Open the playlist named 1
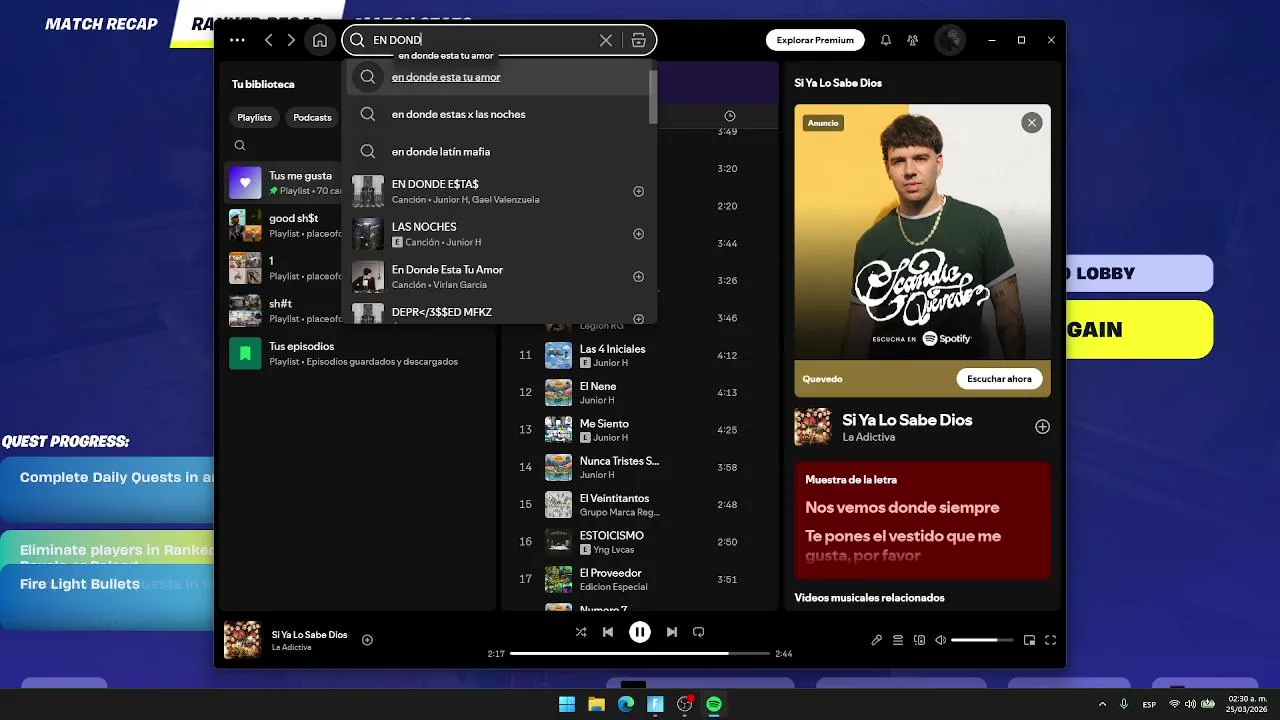1280x720 pixels. 283,268
